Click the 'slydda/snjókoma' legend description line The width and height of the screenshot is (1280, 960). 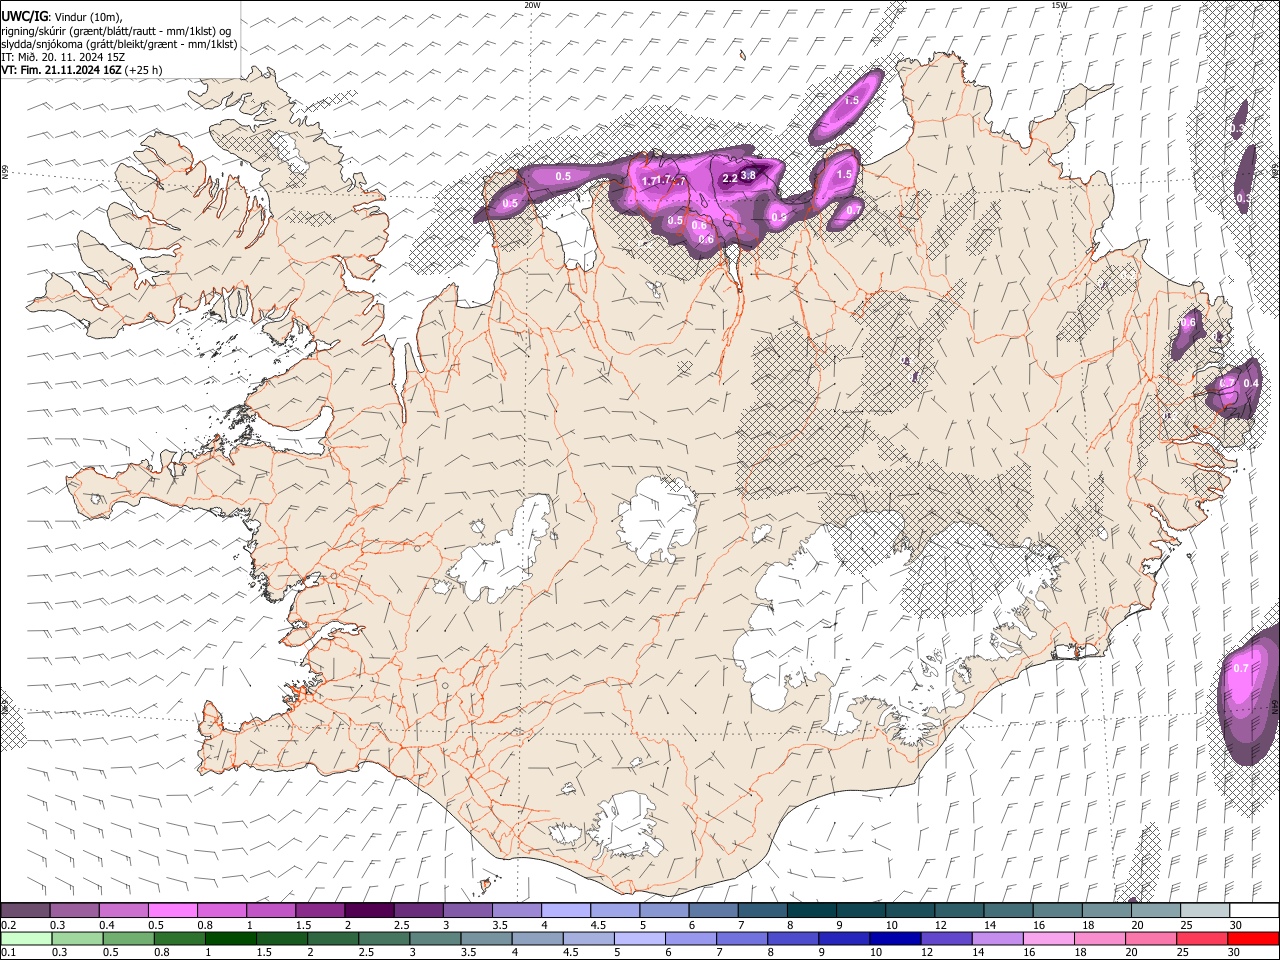point(119,44)
